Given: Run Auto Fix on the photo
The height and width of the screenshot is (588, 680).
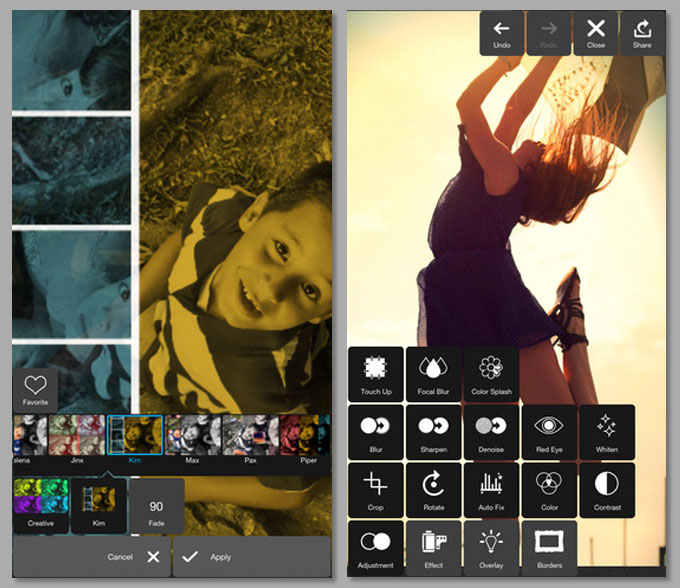Looking at the screenshot, I should coord(491,490).
